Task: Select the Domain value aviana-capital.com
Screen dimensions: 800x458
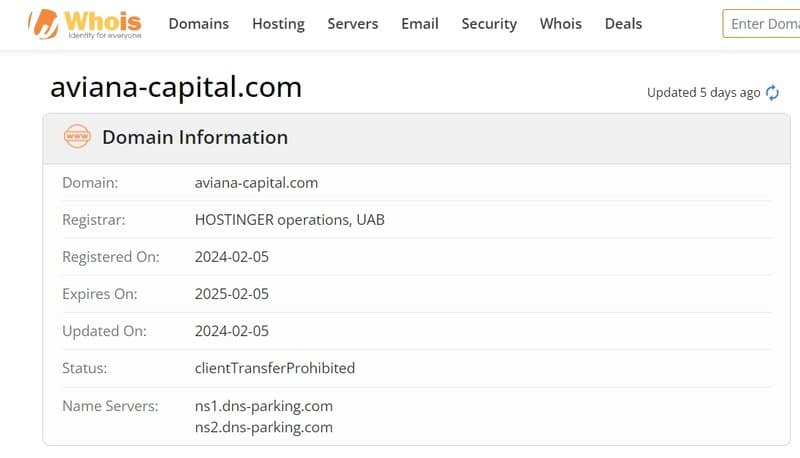Action: point(256,183)
